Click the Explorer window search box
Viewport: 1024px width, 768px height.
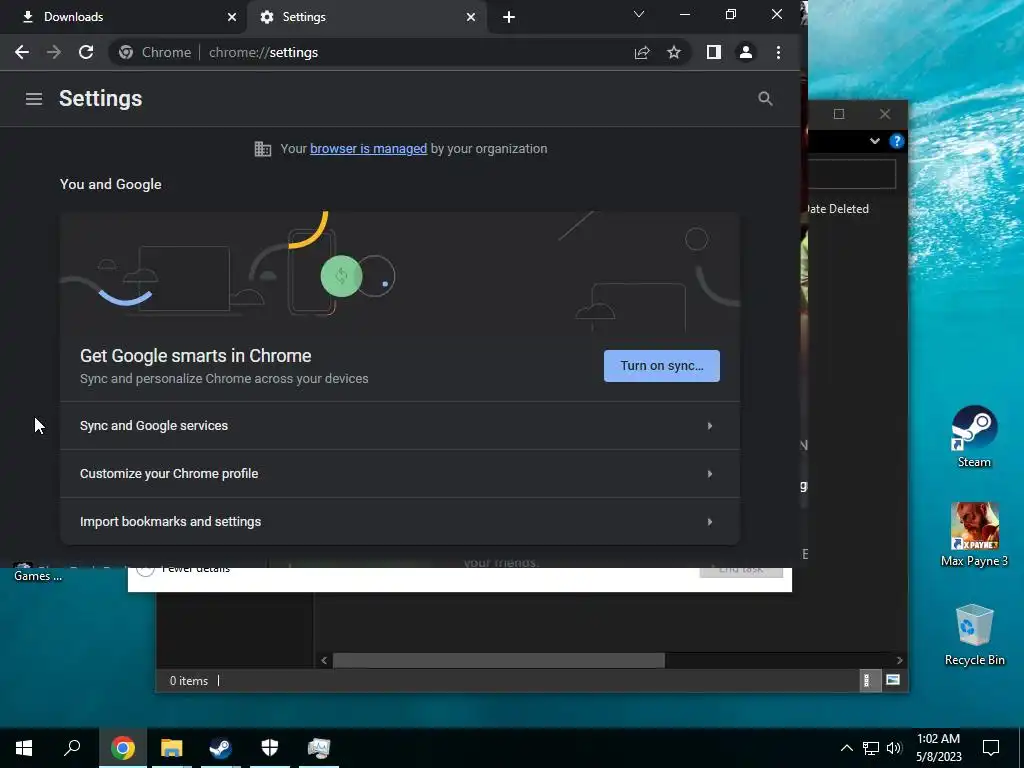click(852, 174)
